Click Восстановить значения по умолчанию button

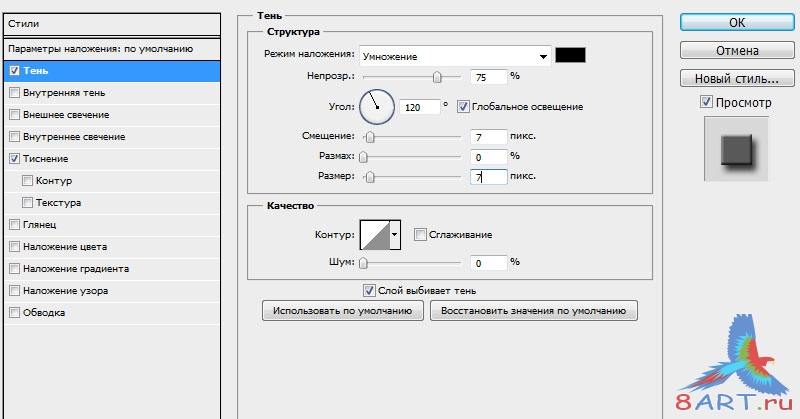pyautogui.click(x=534, y=310)
